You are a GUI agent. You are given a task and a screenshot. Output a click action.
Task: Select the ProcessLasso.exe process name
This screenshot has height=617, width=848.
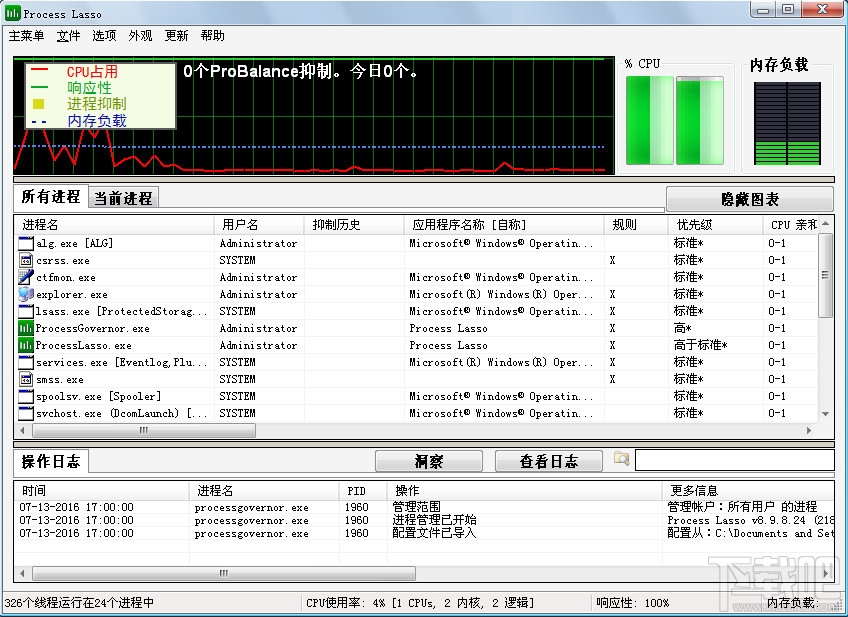pos(83,346)
